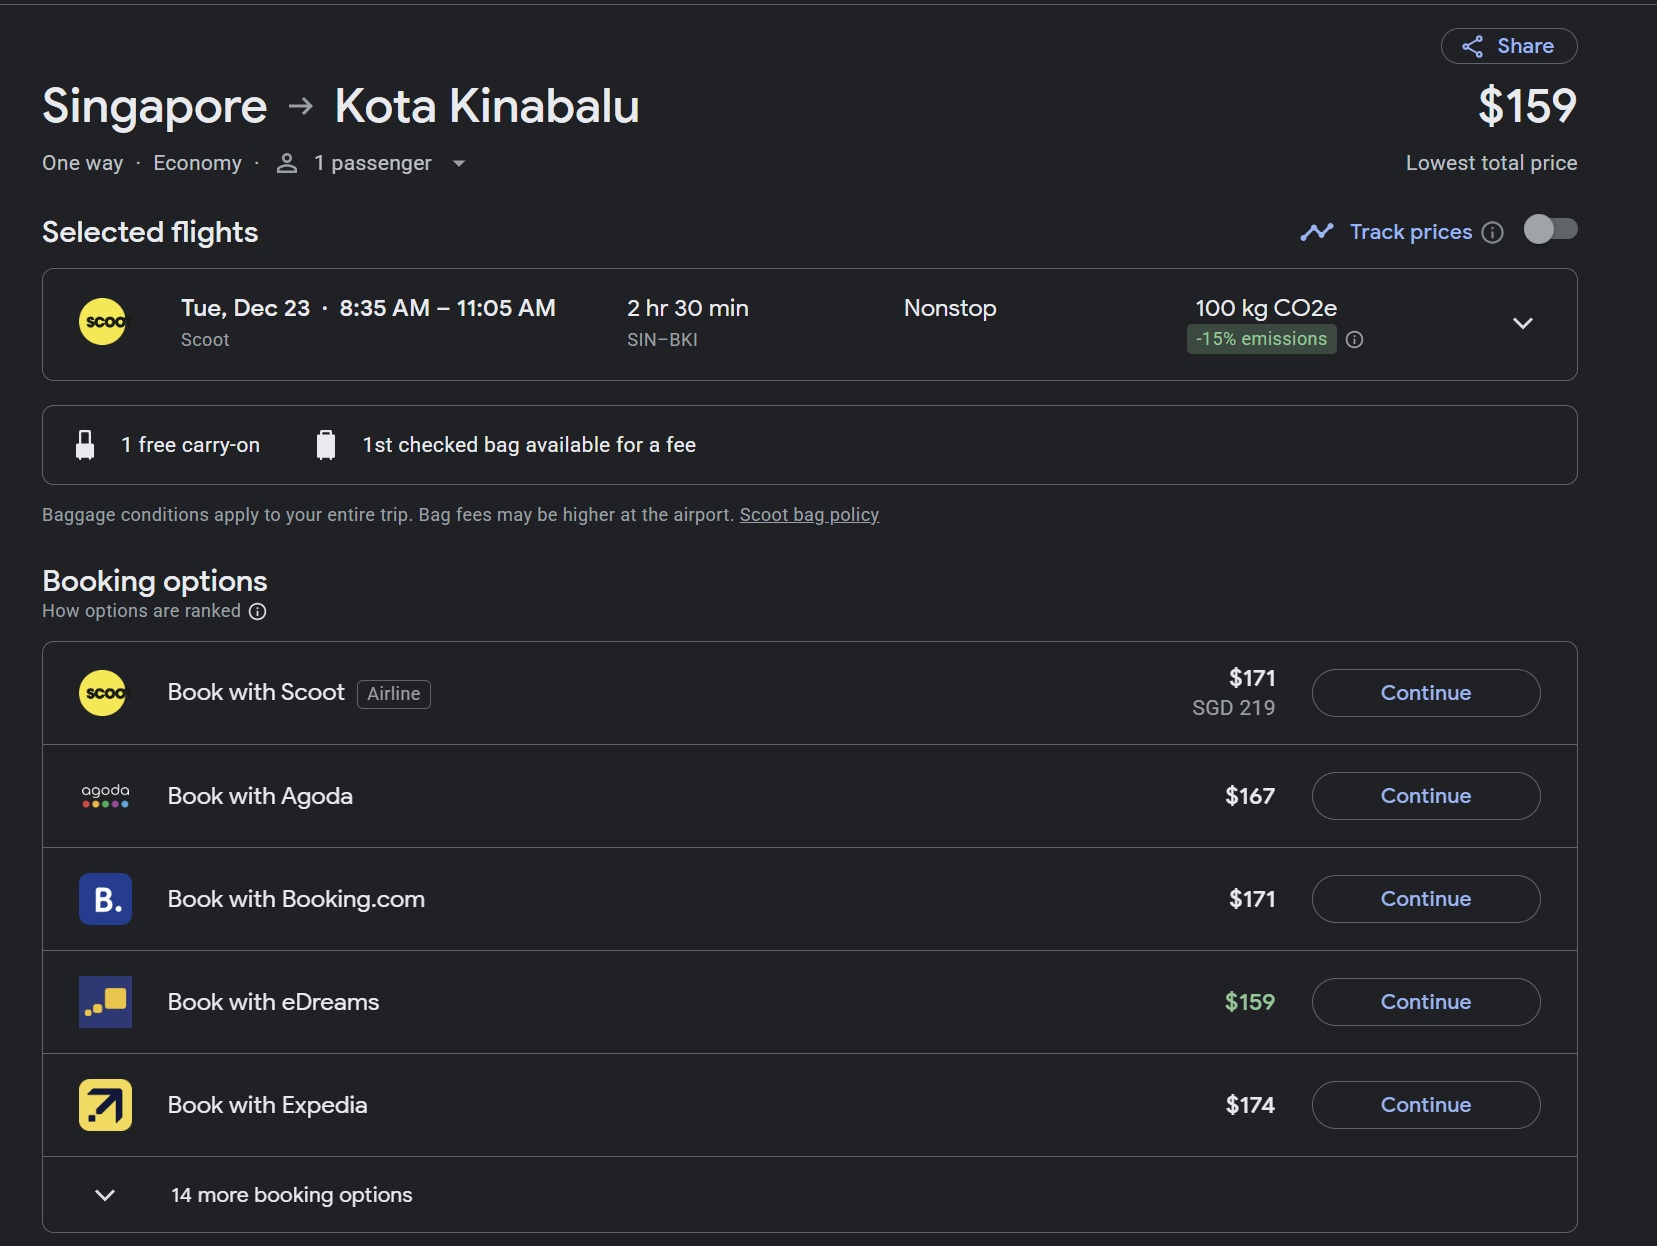Click Book with Agoda label
The image size is (1657, 1246).
pos(260,796)
